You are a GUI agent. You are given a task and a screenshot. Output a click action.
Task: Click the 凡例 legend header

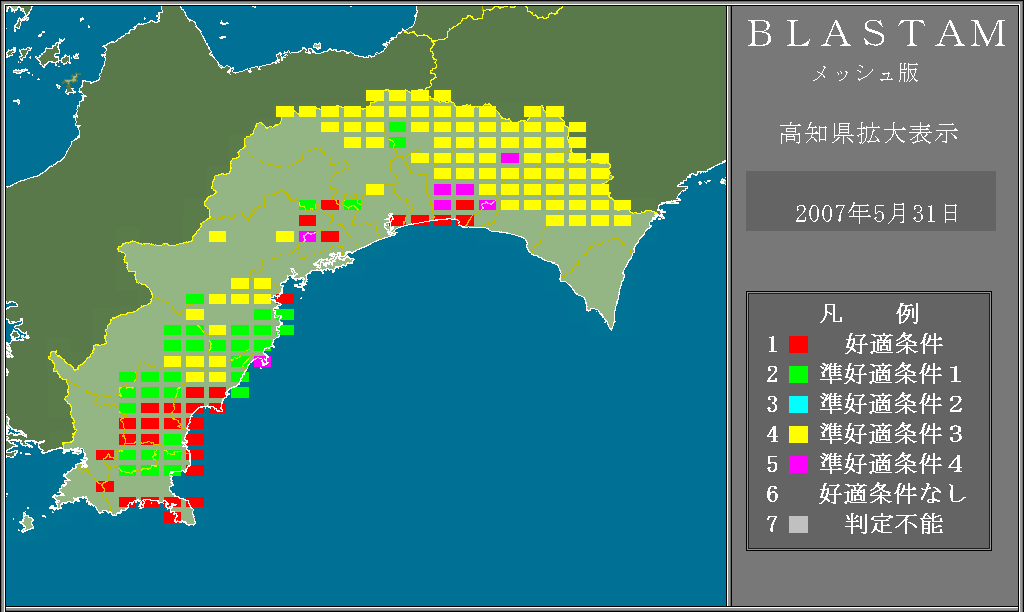[x=868, y=314]
